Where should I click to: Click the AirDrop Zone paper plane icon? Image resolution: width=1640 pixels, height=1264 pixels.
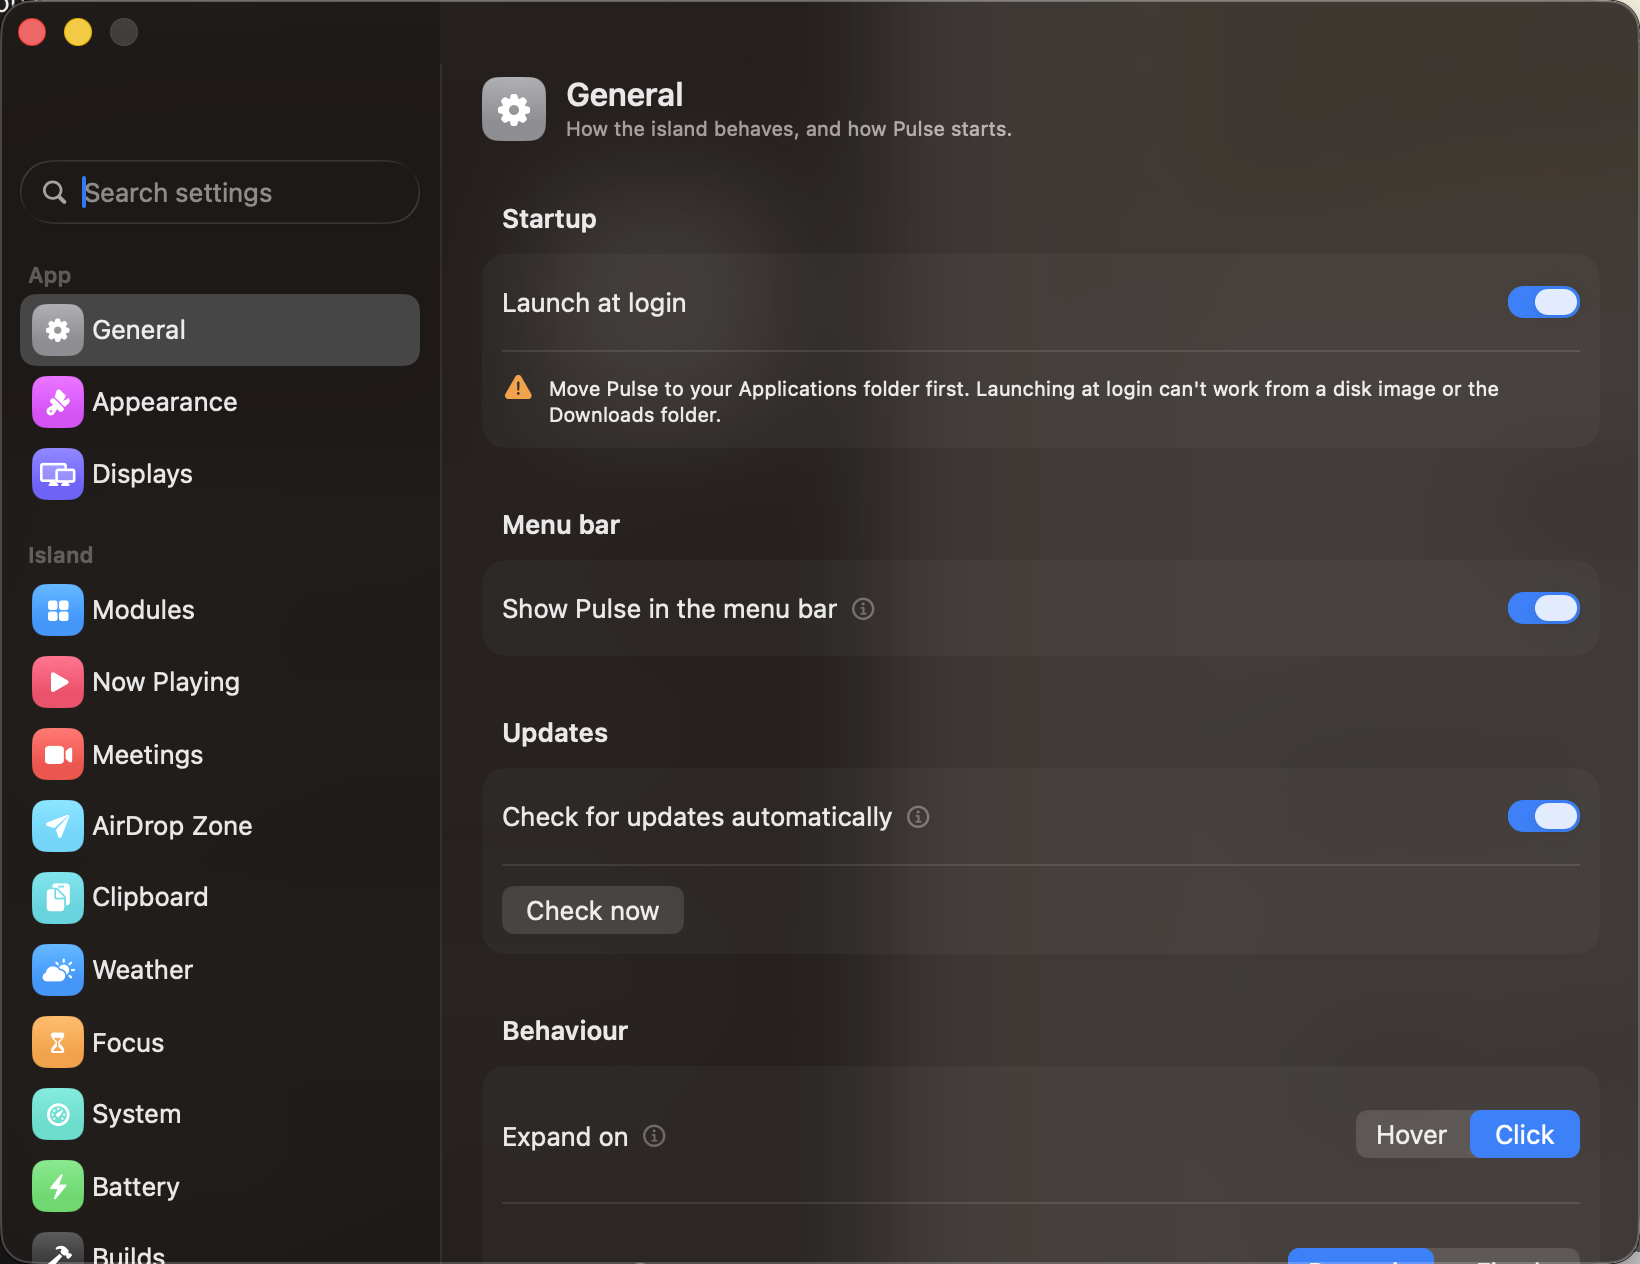[x=58, y=826]
